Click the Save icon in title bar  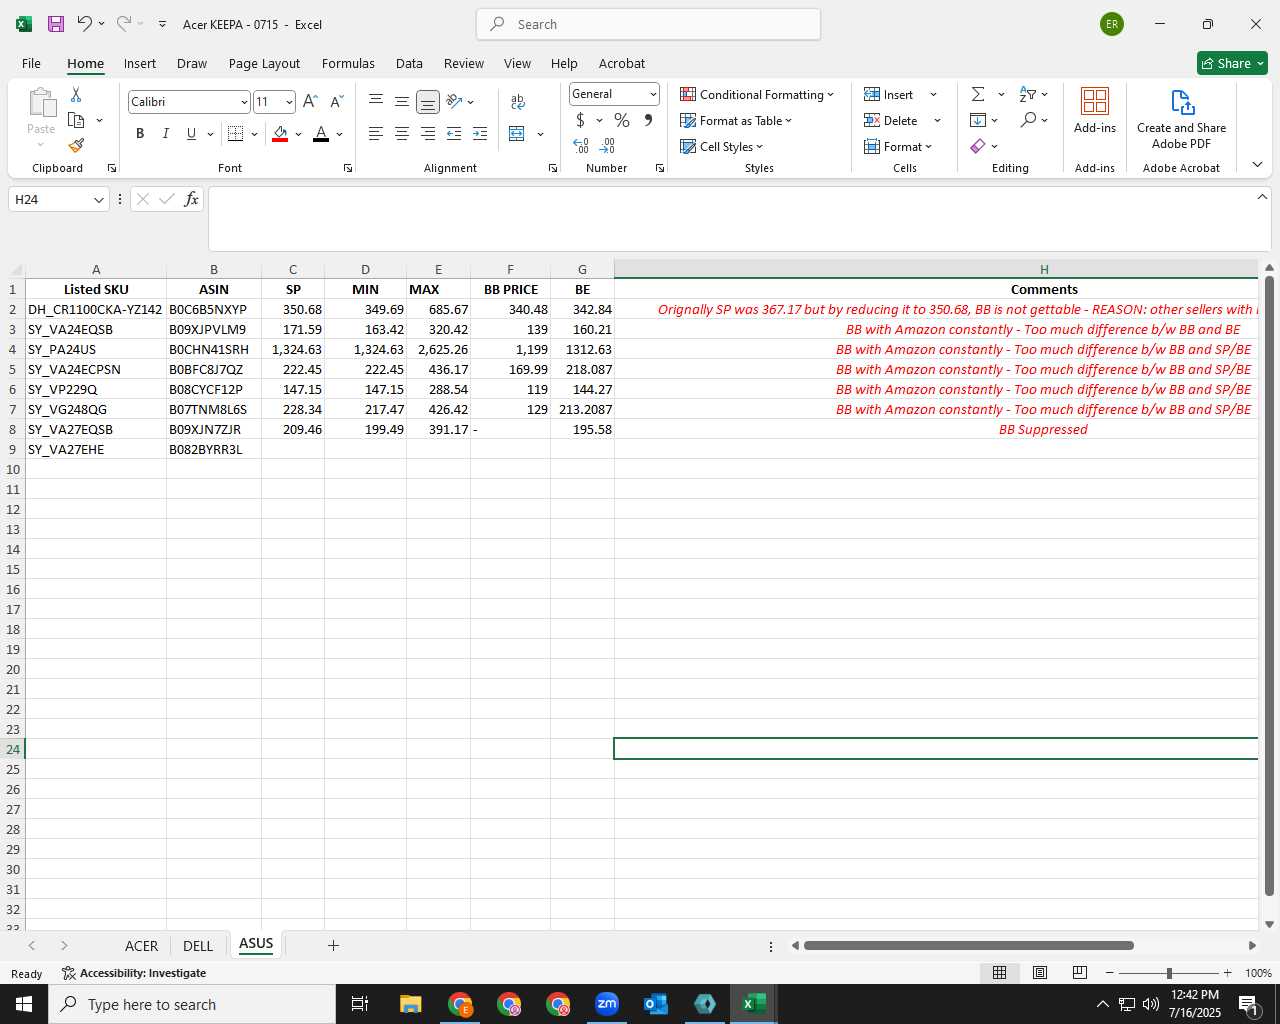[x=56, y=24]
